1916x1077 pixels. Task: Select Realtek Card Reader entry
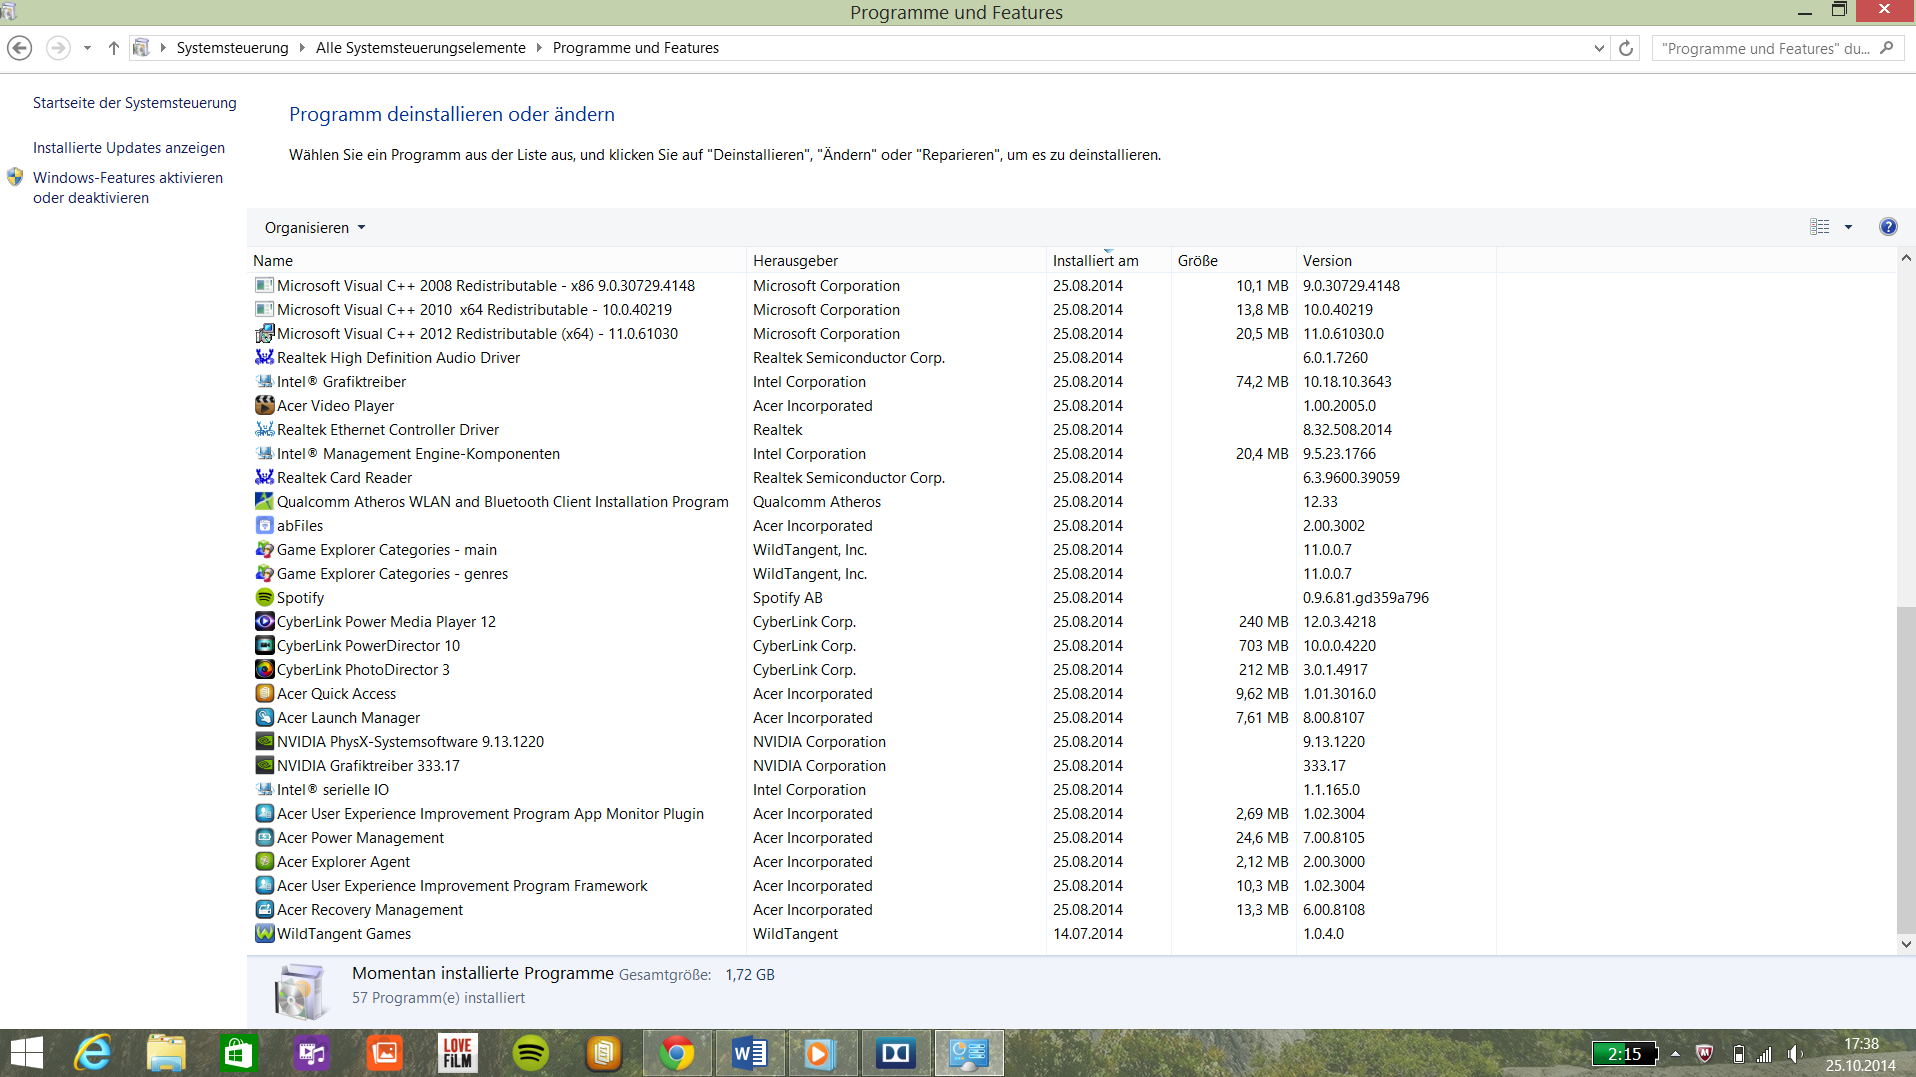coord(344,477)
